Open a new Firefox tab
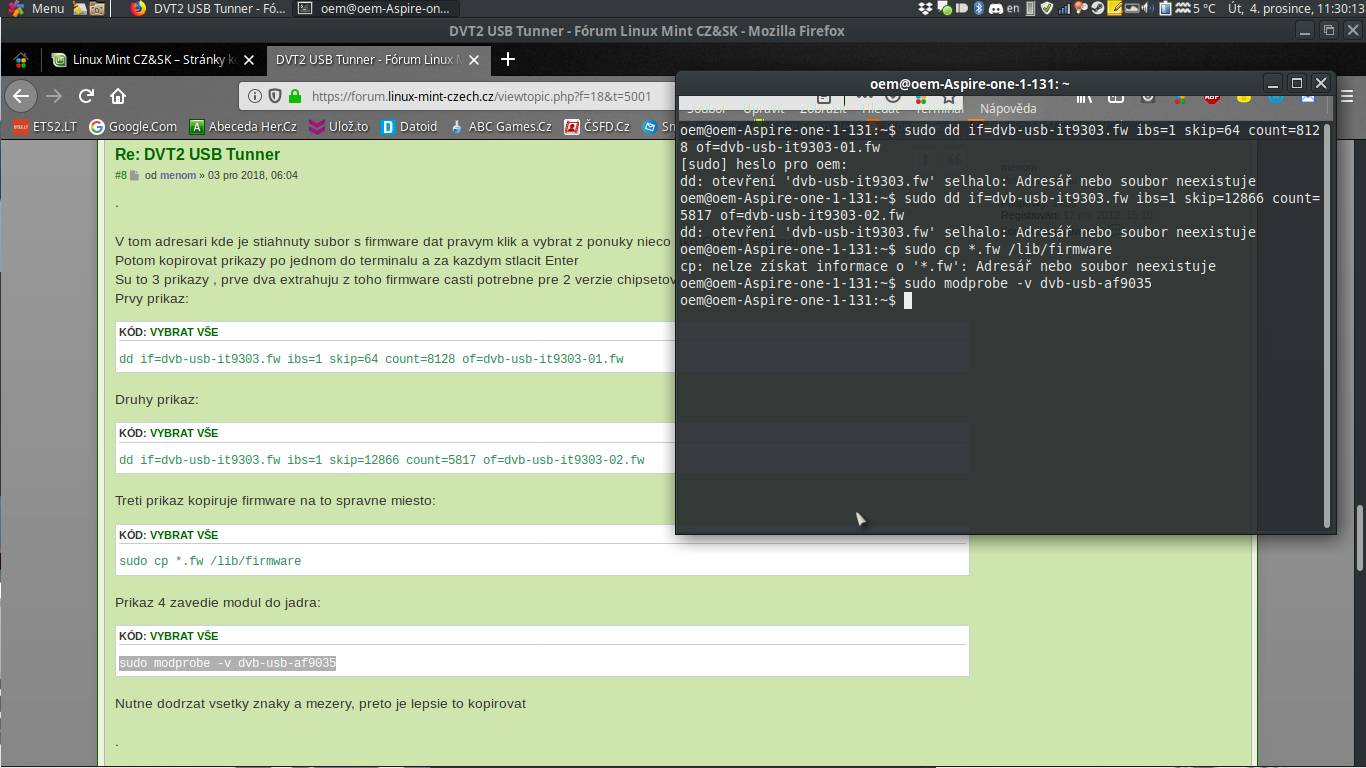Image resolution: width=1366 pixels, height=768 pixels. (x=508, y=59)
